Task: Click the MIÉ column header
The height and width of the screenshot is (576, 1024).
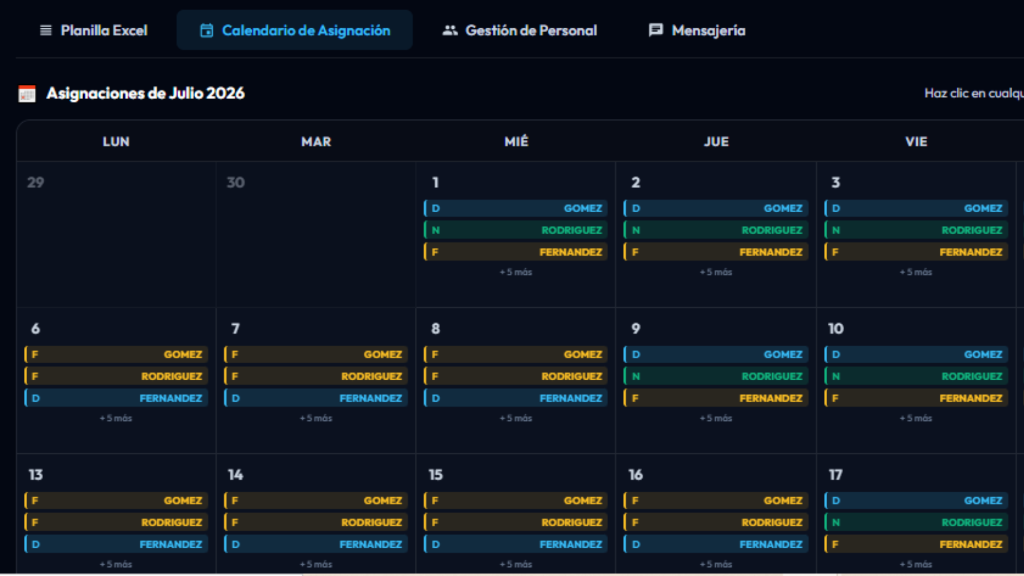Action: click(516, 142)
